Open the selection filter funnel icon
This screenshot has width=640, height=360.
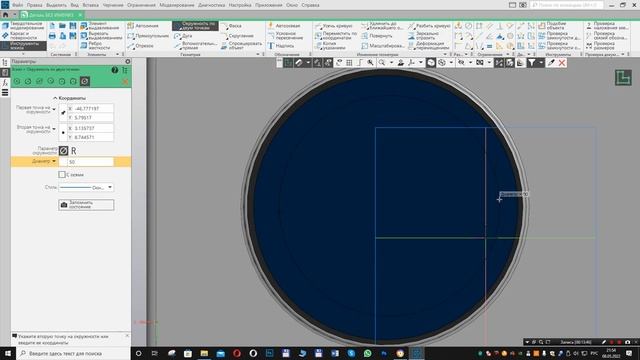531,63
